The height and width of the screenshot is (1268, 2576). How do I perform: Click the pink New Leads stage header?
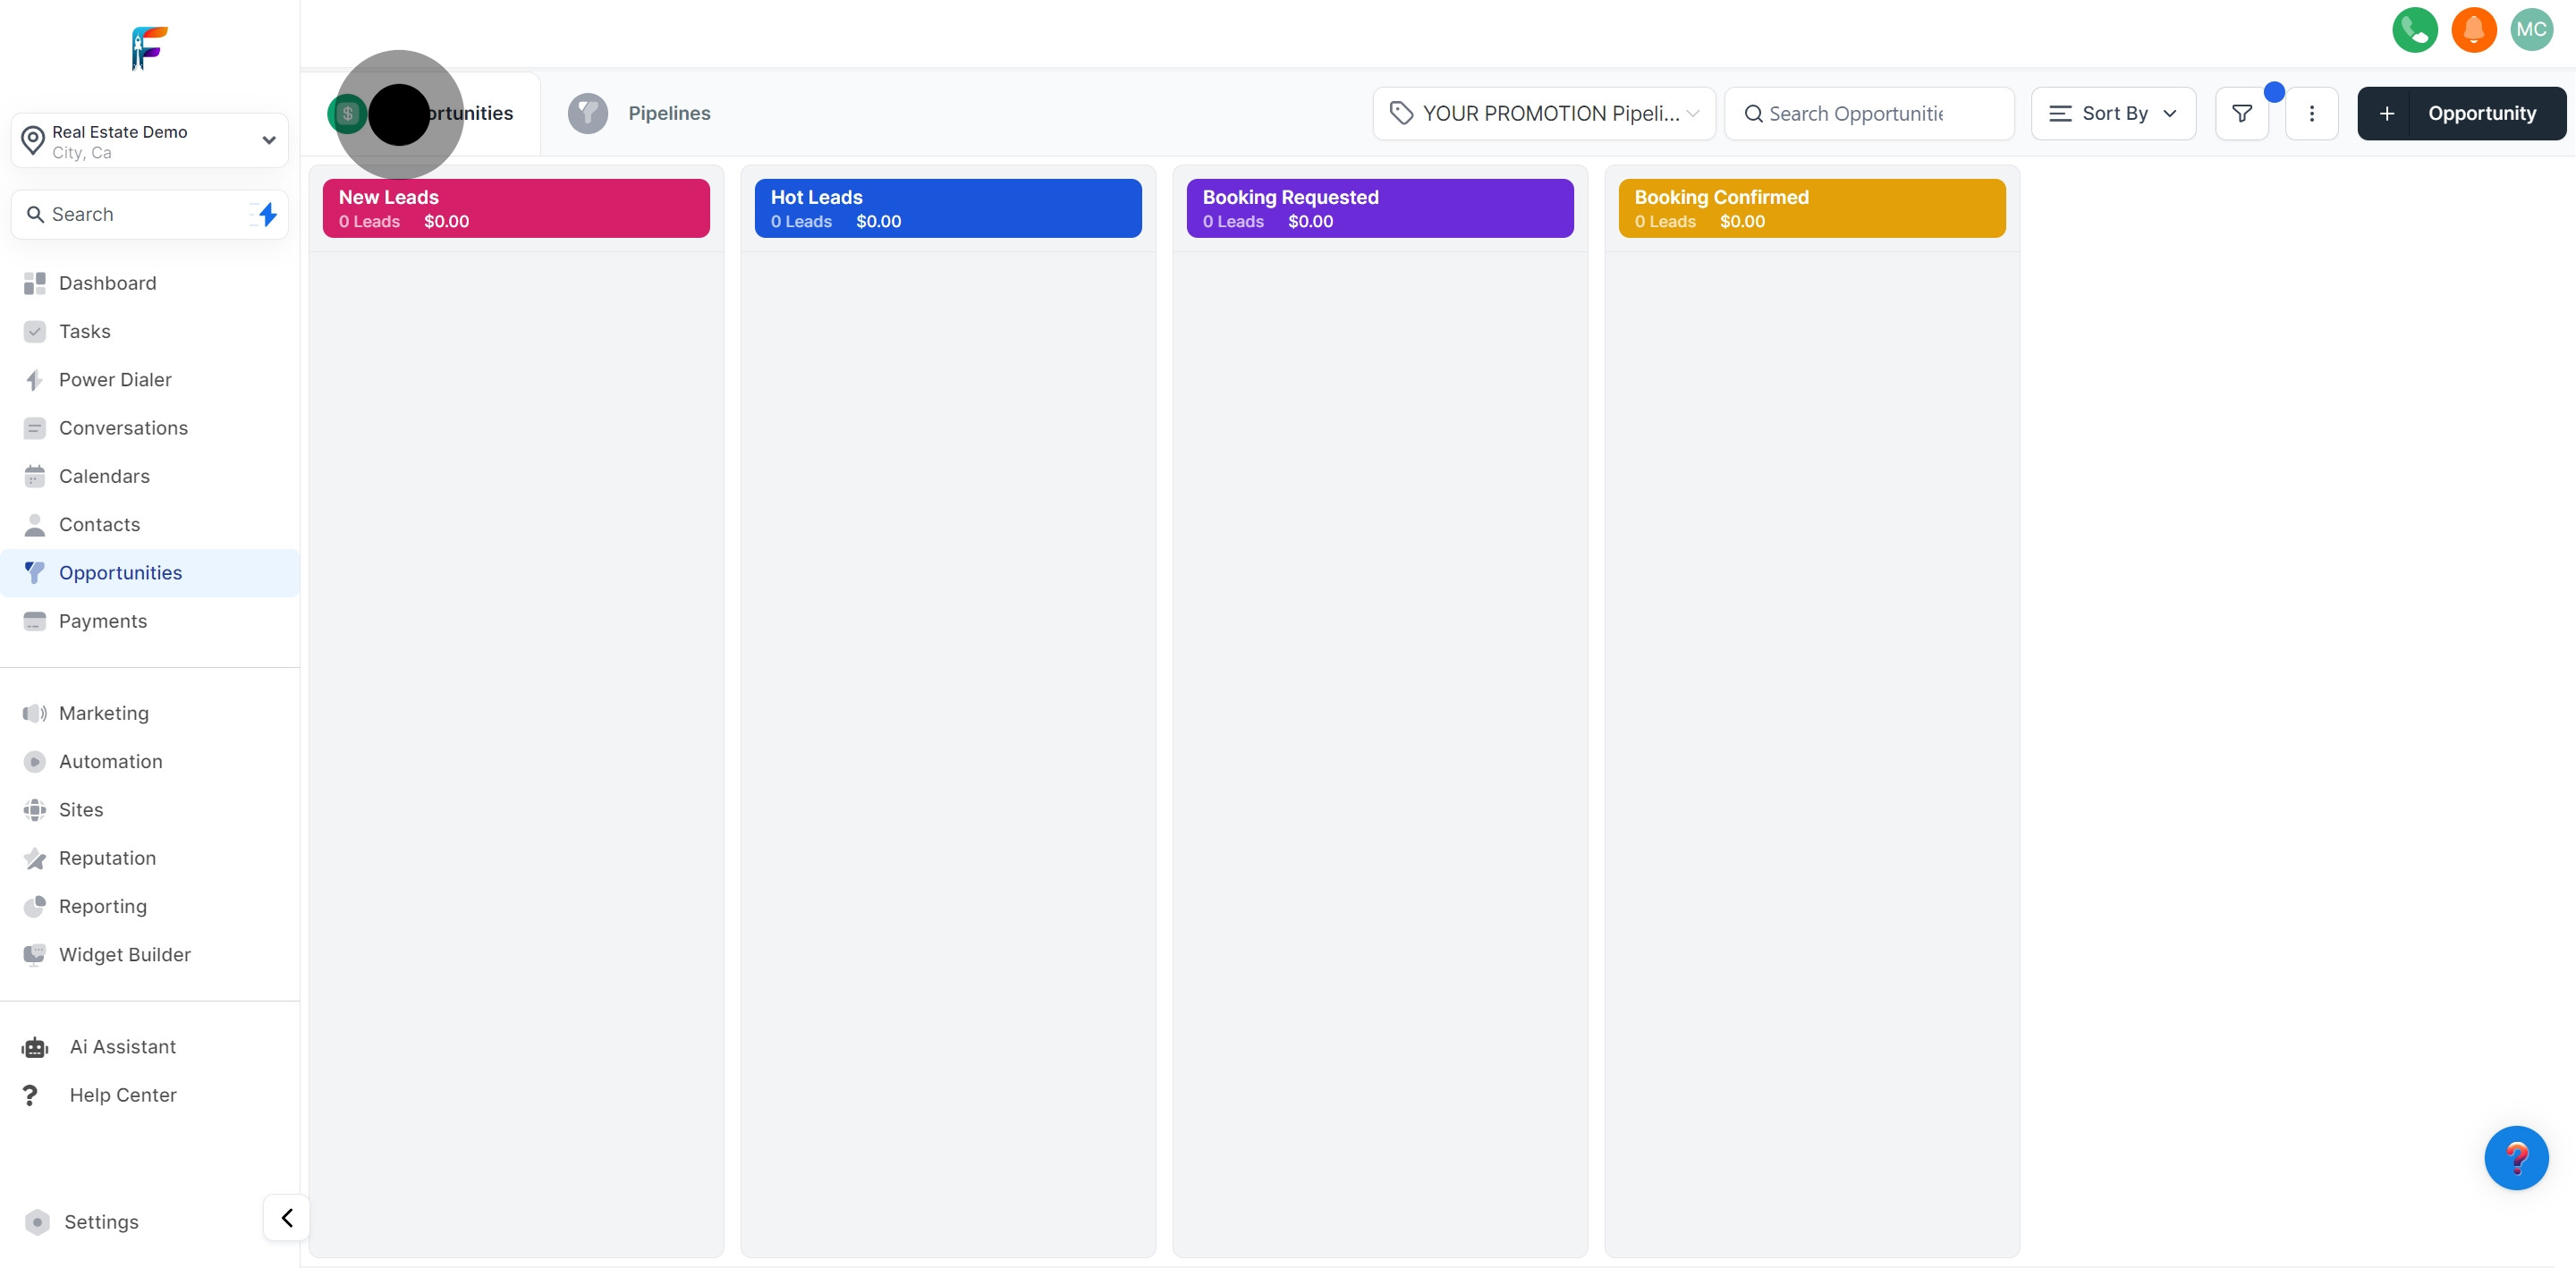coord(516,208)
